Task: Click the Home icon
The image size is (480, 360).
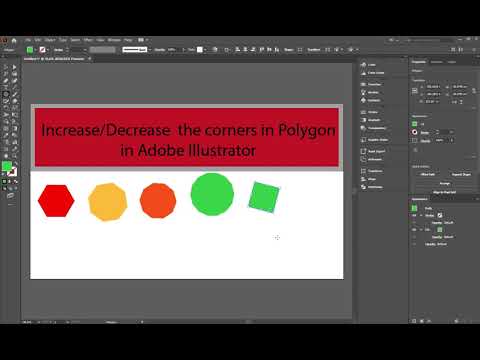Action: click(14, 40)
